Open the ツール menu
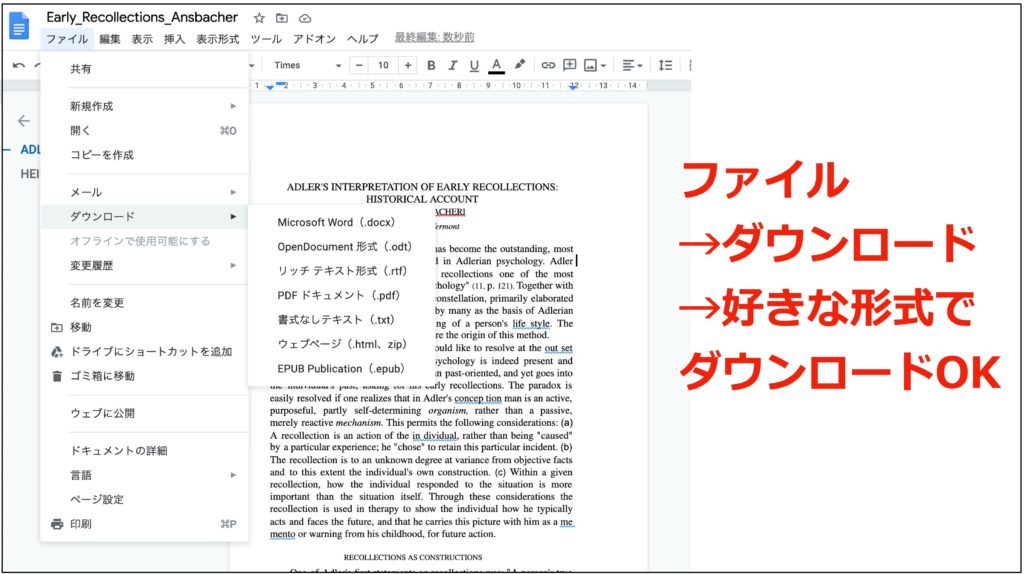 266,39
